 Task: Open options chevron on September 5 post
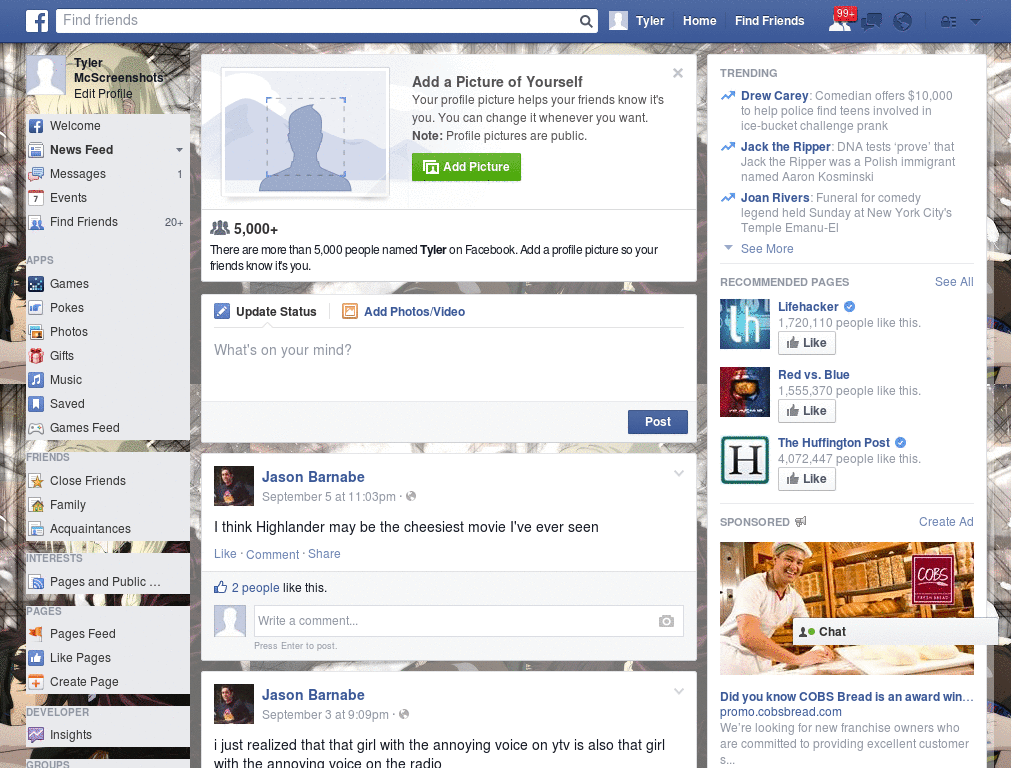point(679,473)
